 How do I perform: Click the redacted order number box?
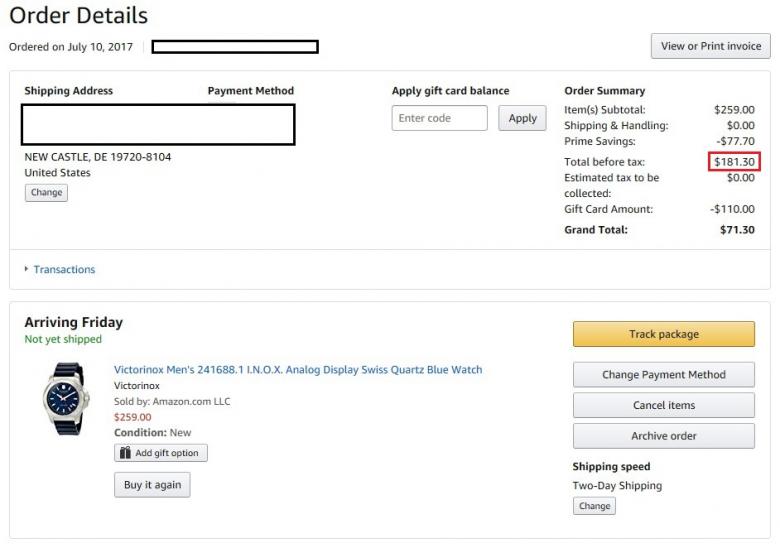(x=235, y=46)
